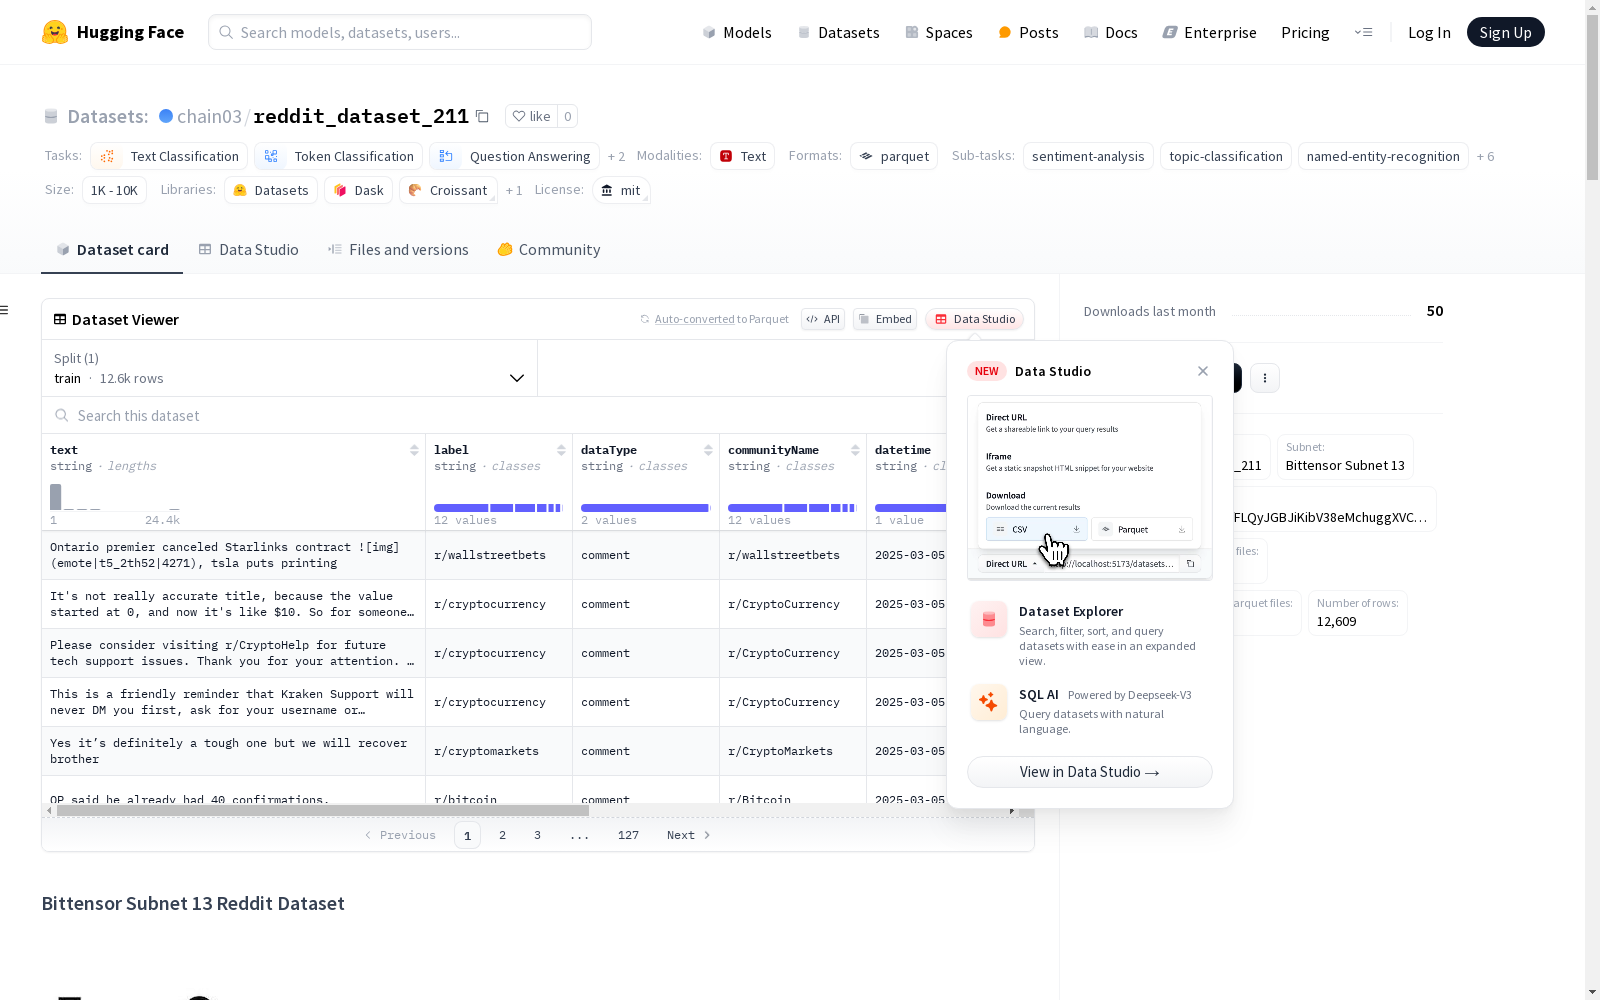The image size is (1600, 1000).
Task: Go to Models in the navigation
Action: [737, 32]
